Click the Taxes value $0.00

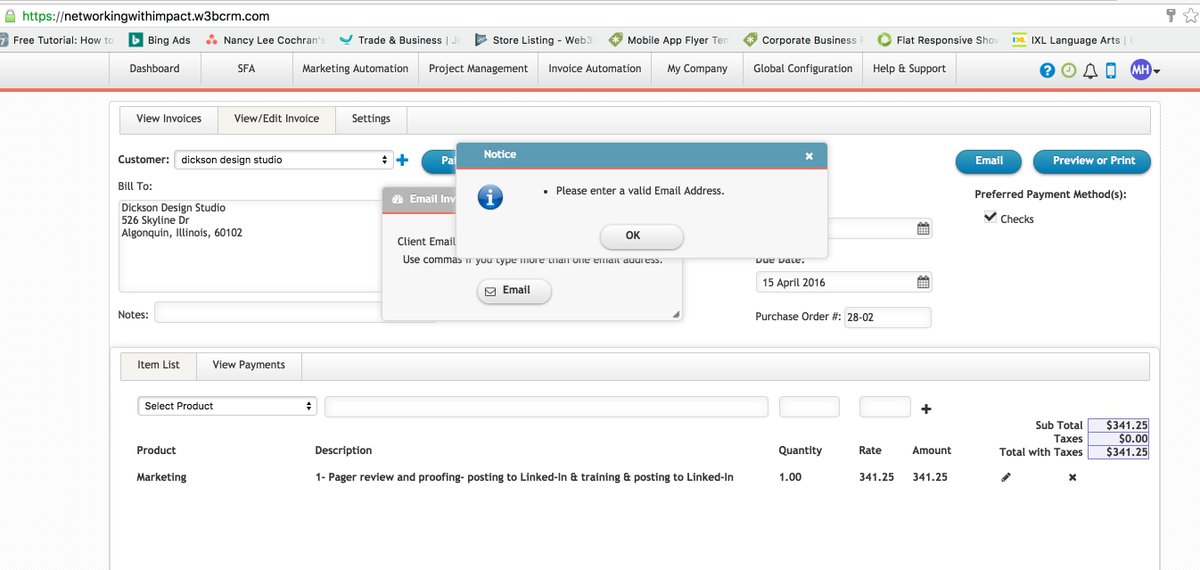(x=1118, y=438)
